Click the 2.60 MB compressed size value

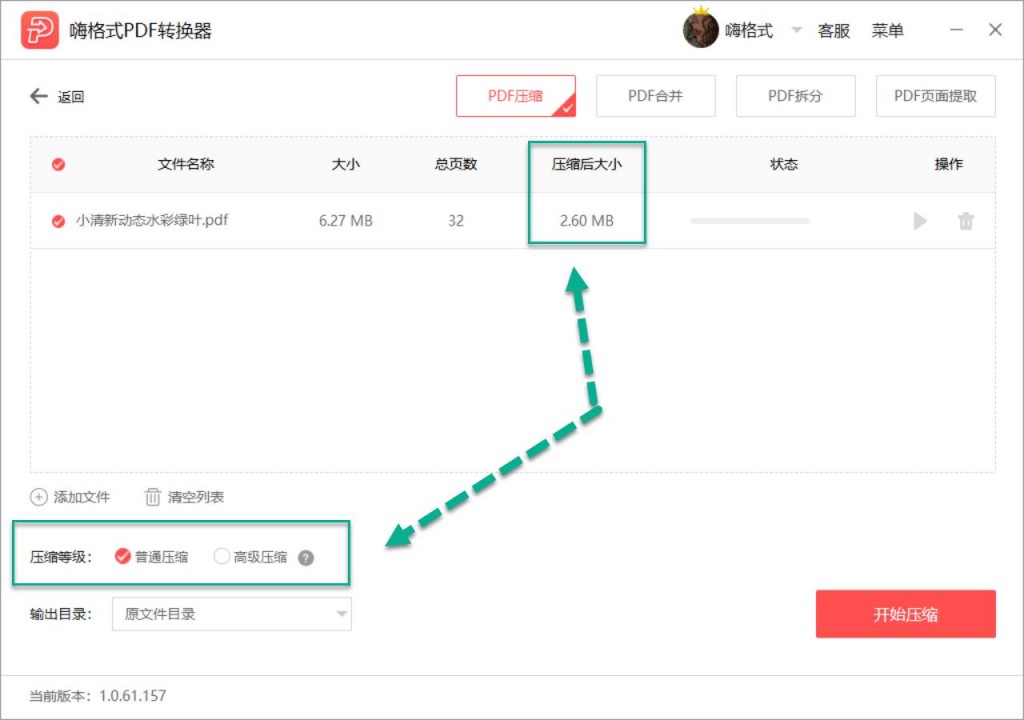tap(586, 221)
